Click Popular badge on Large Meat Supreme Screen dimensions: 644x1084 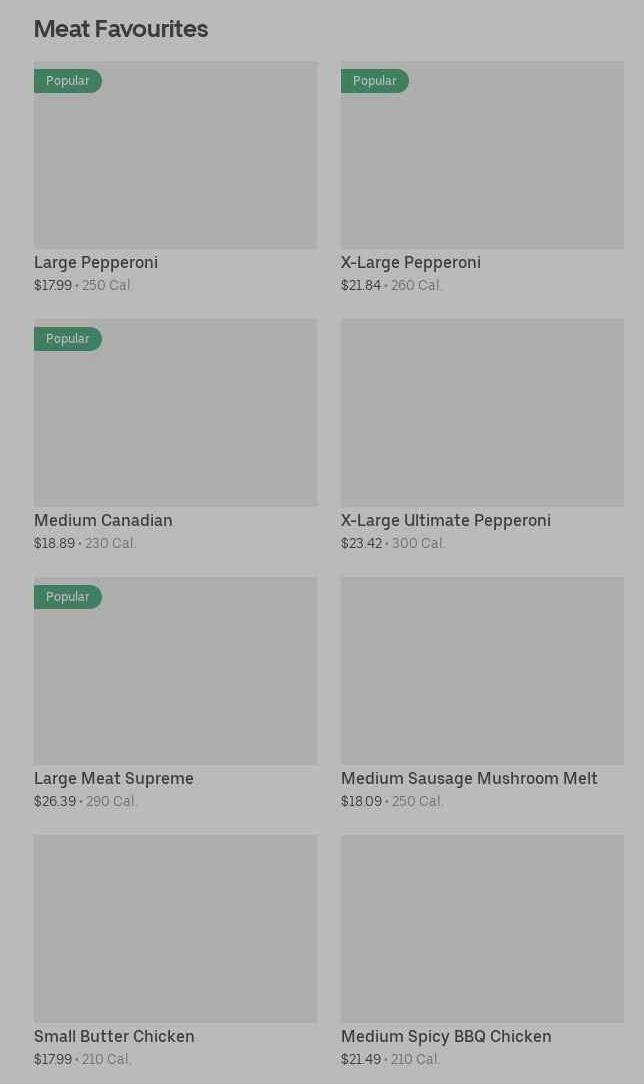pyautogui.click(x=68, y=597)
